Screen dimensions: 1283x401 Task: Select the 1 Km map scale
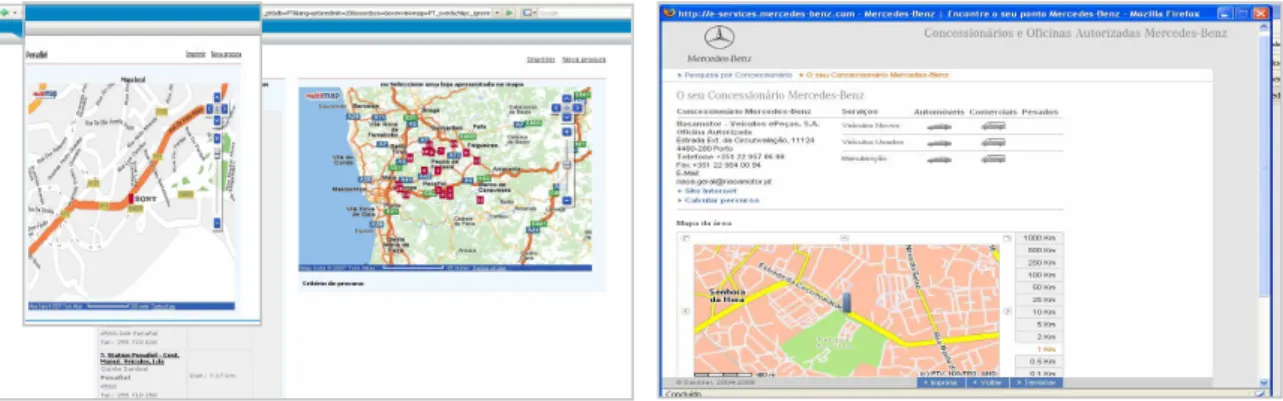pyautogui.click(x=1040, y=347)
